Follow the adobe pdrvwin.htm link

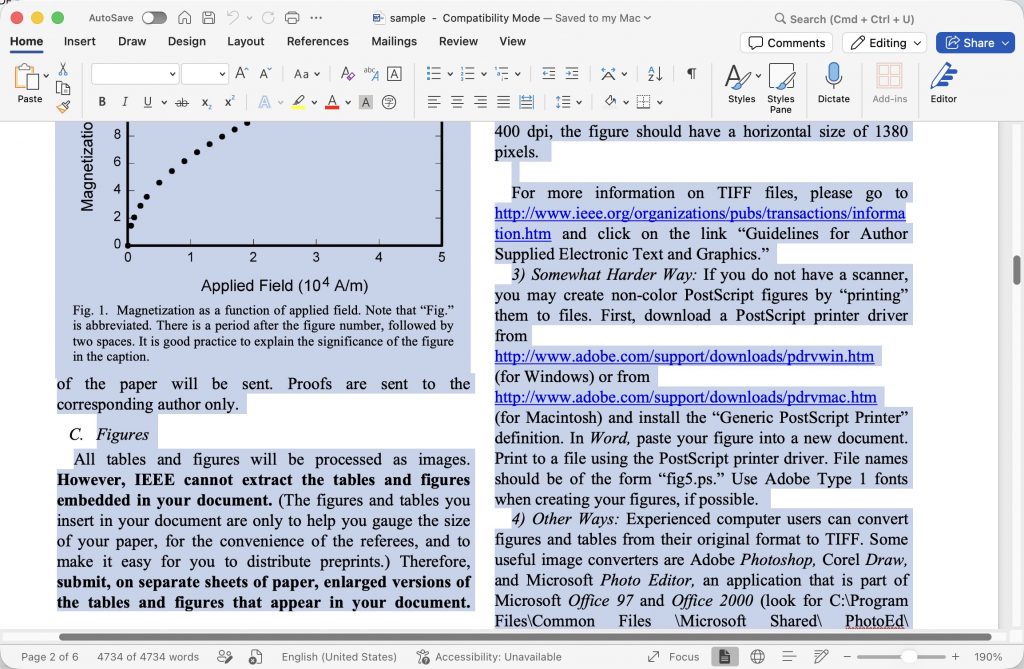[x=684, y=356]
